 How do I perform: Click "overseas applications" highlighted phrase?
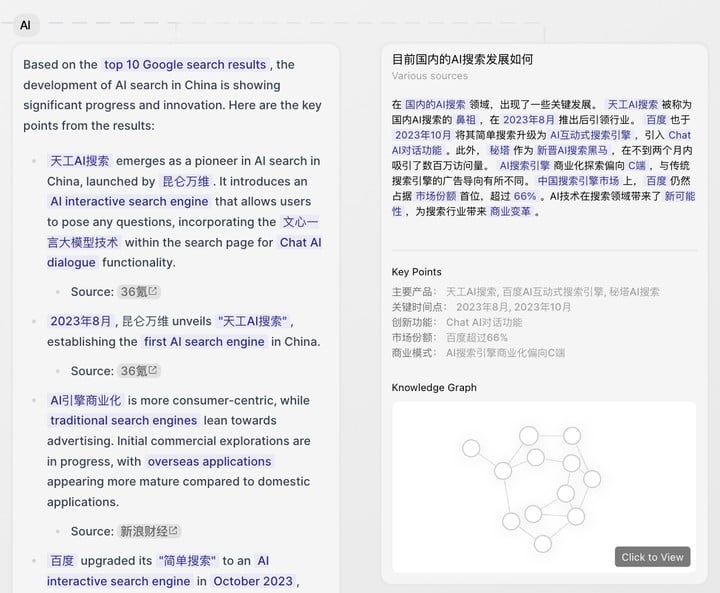pyautogui.click(x=208, y=462)
